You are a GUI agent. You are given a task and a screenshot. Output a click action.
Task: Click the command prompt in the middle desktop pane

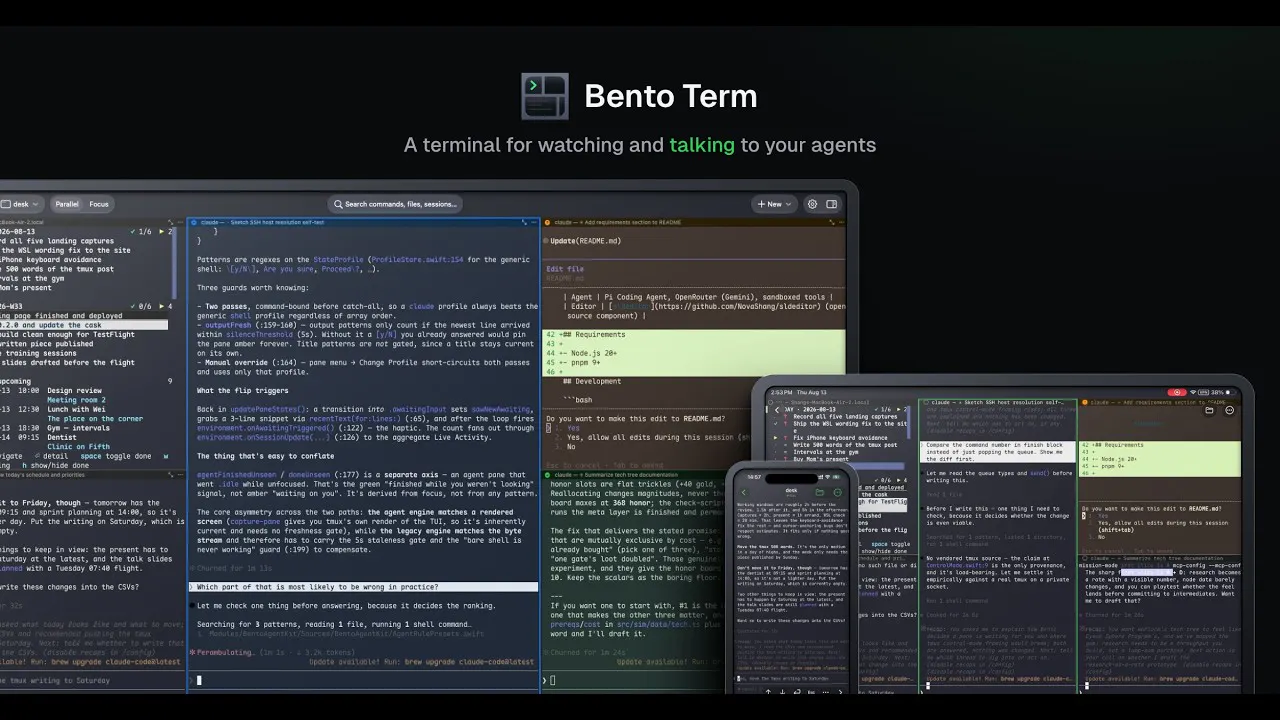coord(364,680)
